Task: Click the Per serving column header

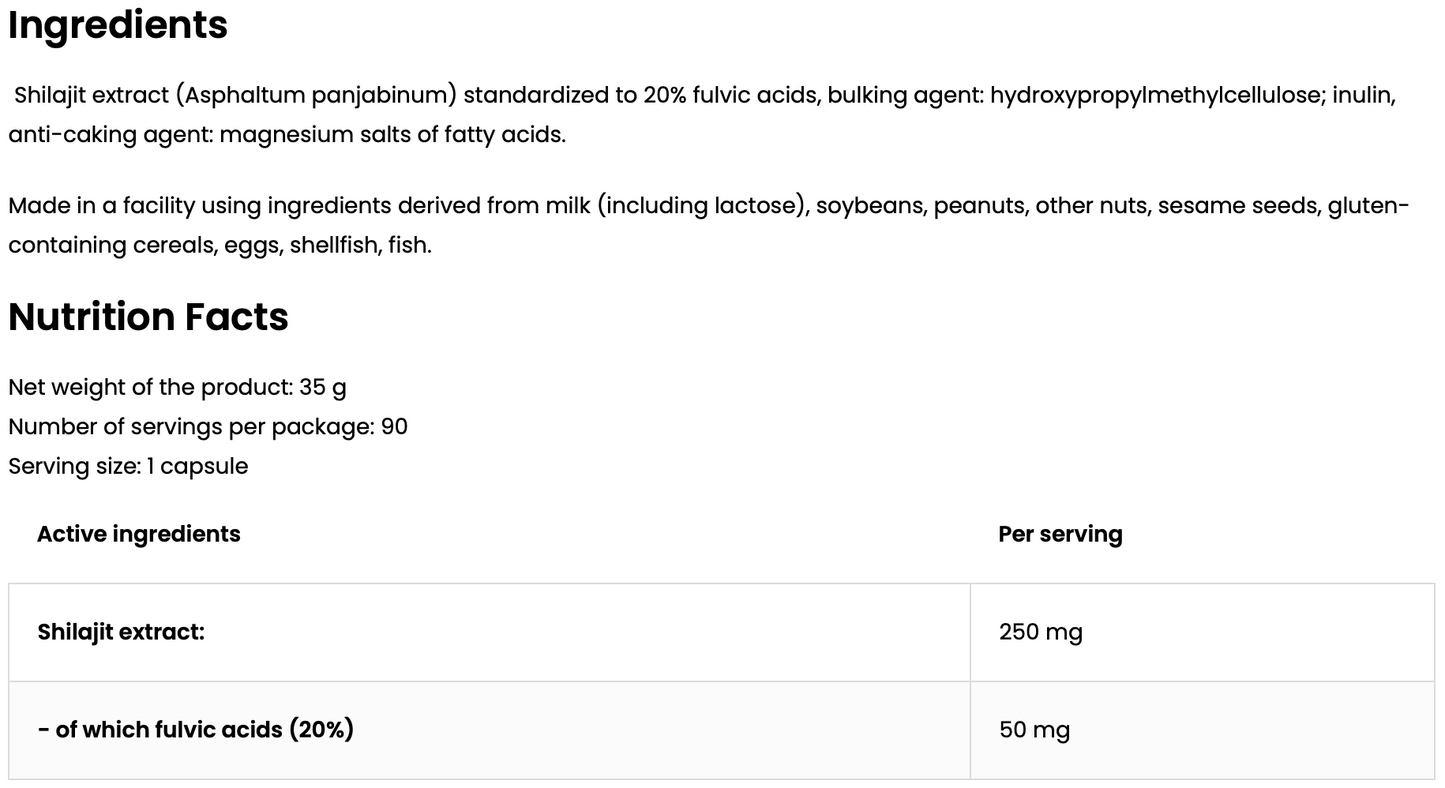Action: (1060, 534)
